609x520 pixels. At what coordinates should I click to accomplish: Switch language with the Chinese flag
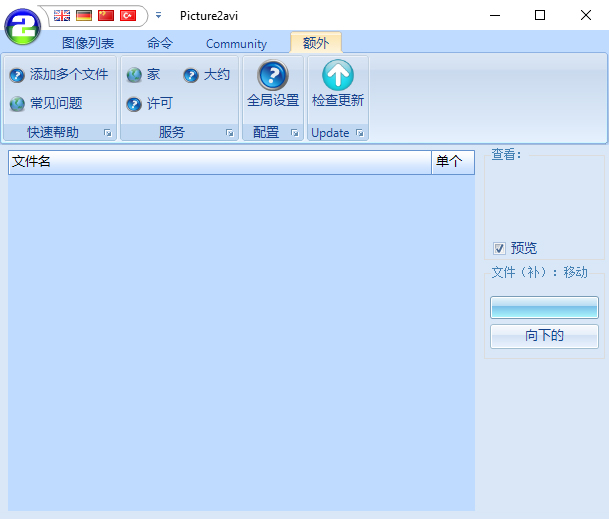click(x=106, y=16)
